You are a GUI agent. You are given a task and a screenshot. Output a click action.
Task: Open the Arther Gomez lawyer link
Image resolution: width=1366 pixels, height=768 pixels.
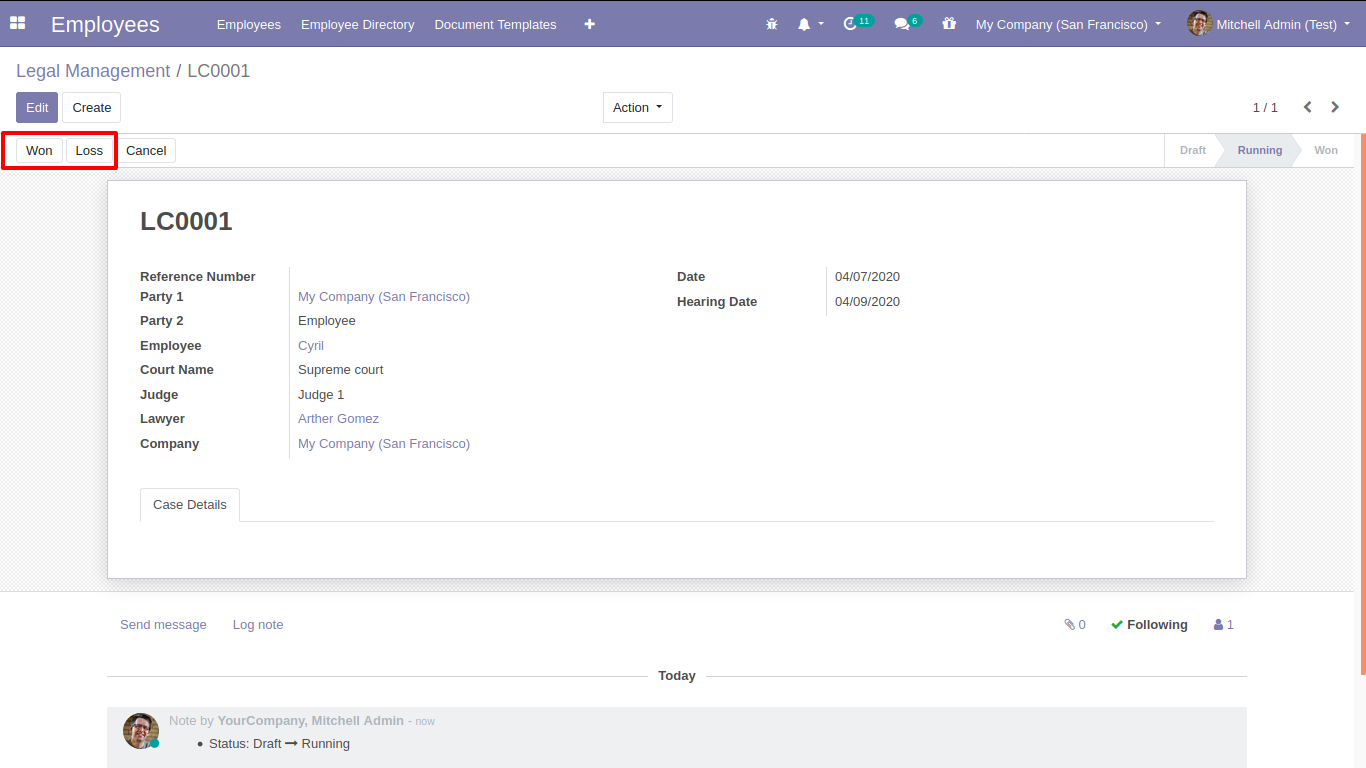(338, 419)
